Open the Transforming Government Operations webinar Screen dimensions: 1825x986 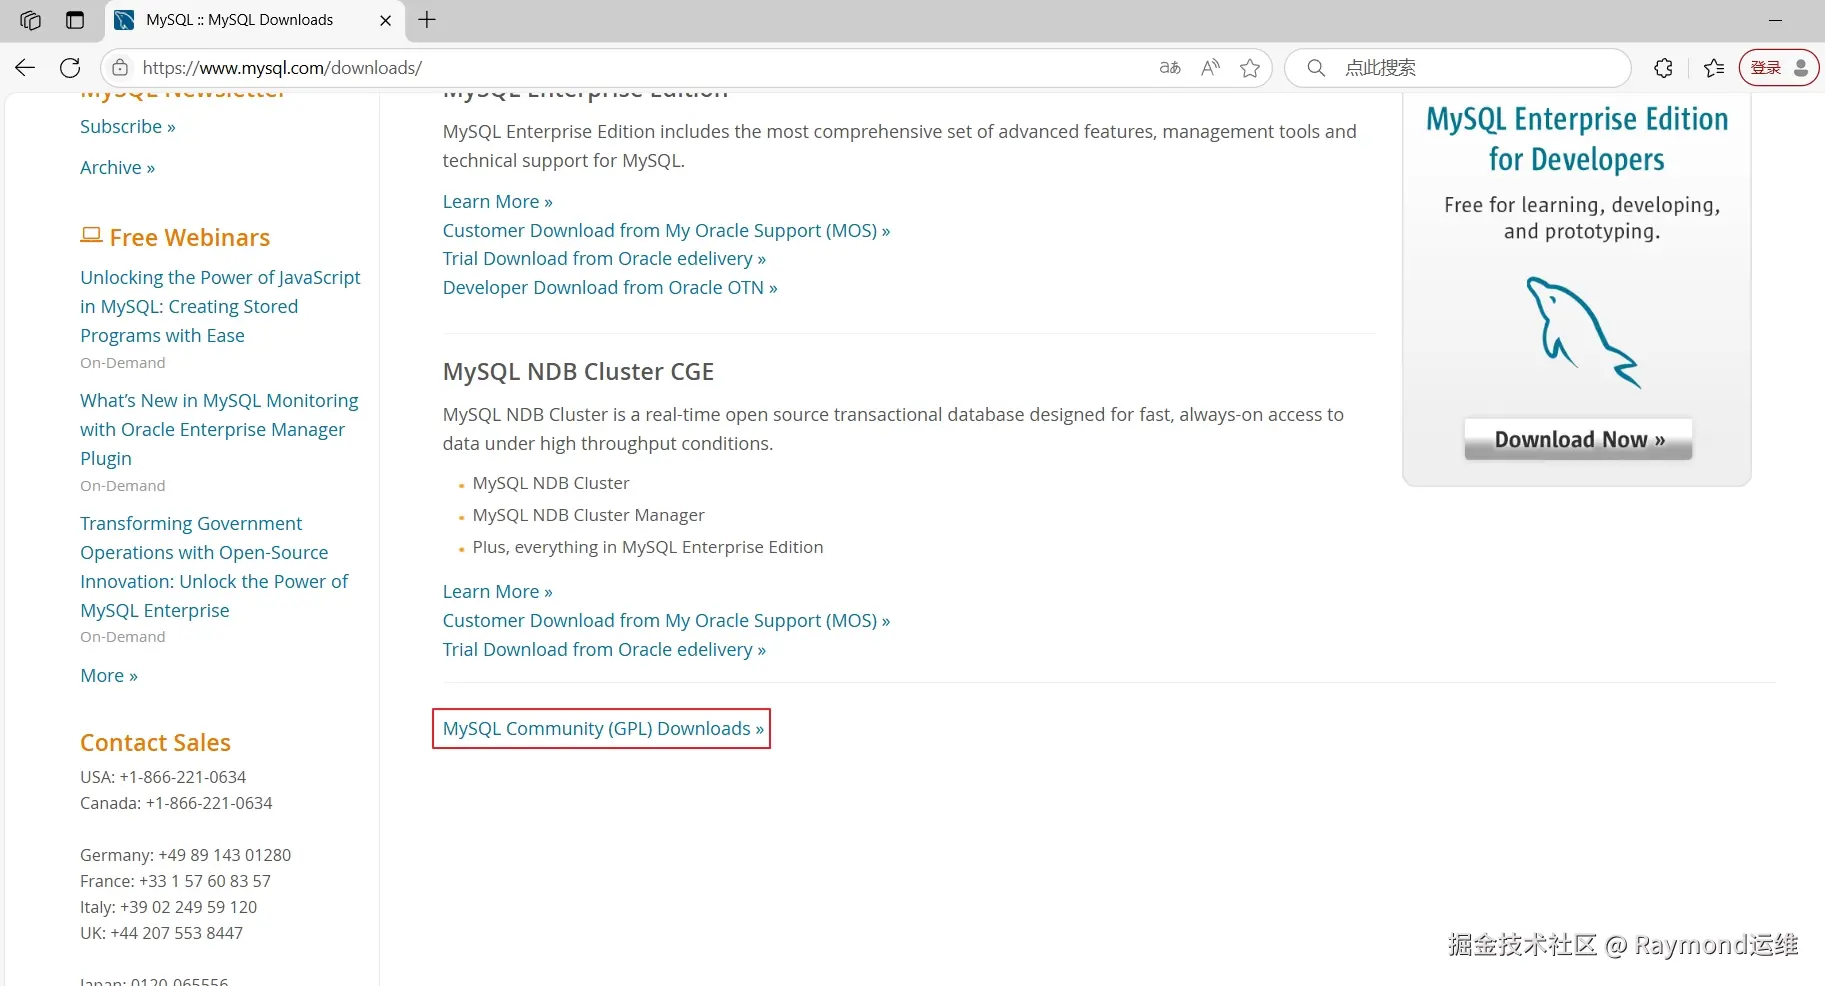coord(214,567)
